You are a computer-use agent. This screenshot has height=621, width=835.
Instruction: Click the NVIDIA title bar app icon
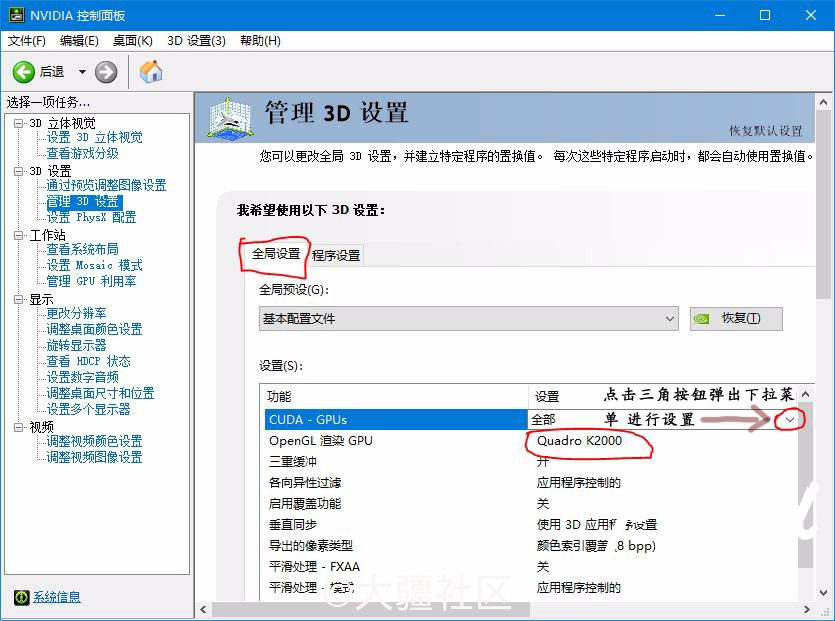pyautogui.click(x=17, y=15)
